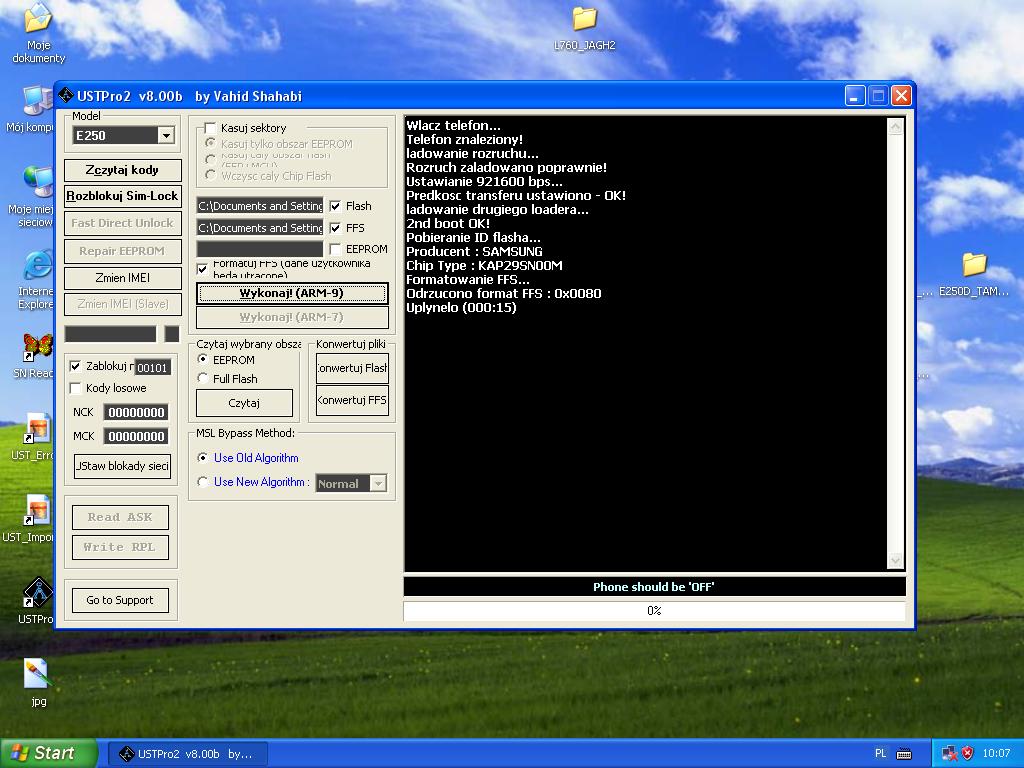The width and height of the screenshot is (1024, 768).
Task: Open Moje dokumenty desktop icon
Action: 38,33
